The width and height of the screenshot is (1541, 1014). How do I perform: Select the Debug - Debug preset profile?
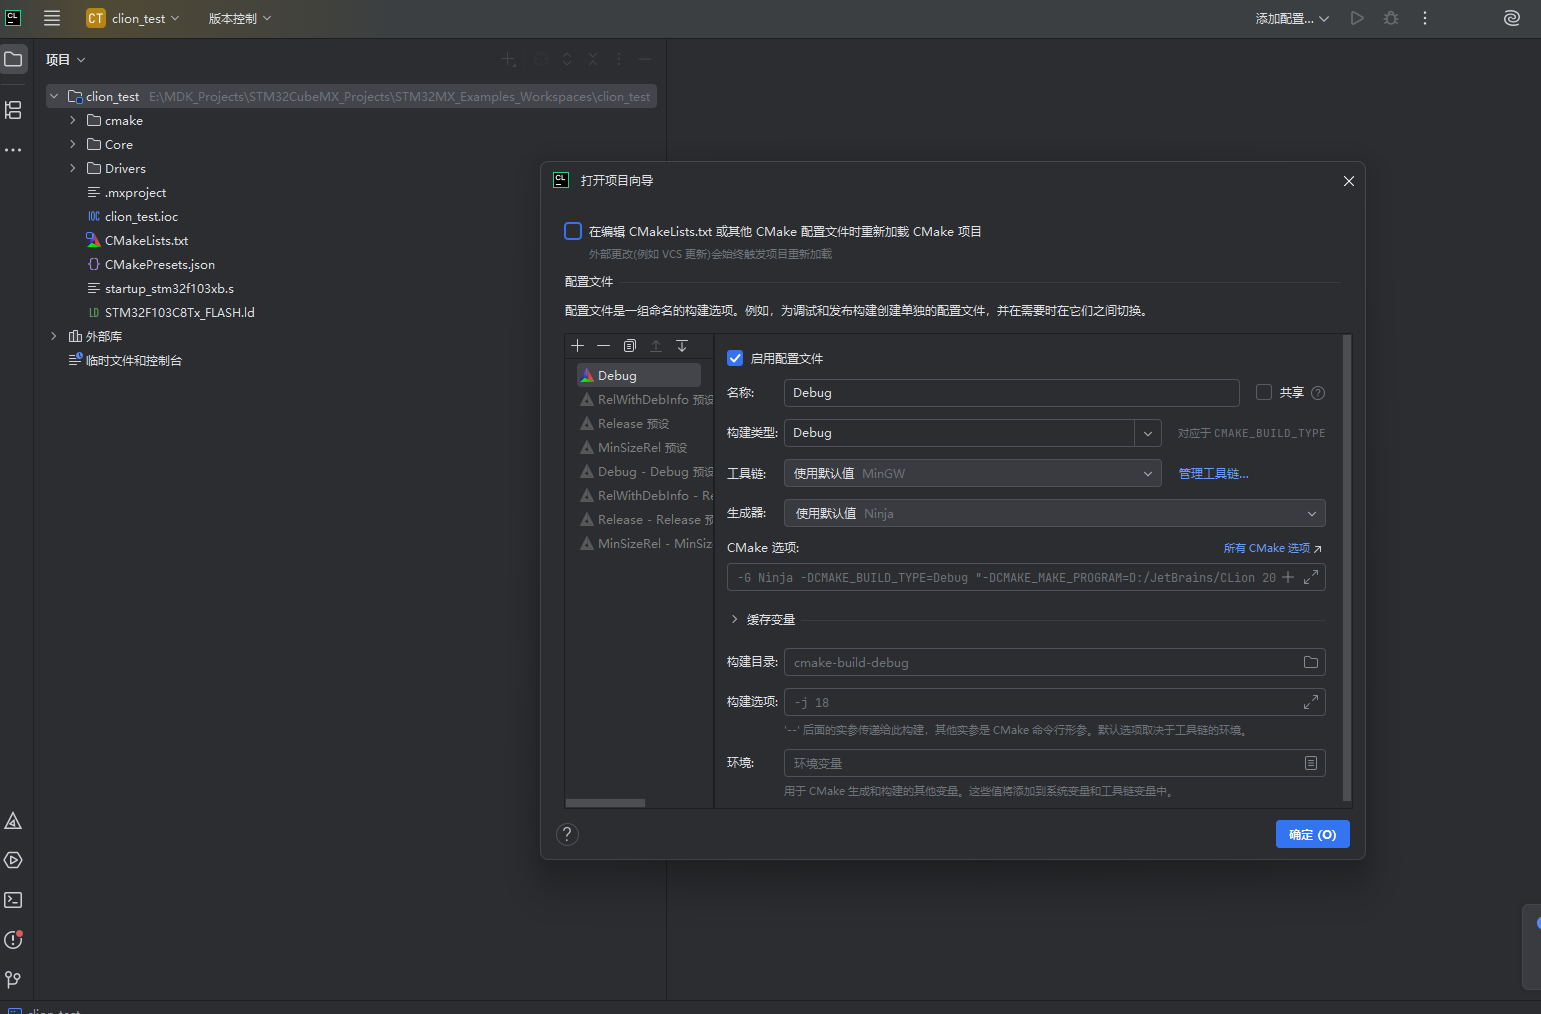[646, 471]
